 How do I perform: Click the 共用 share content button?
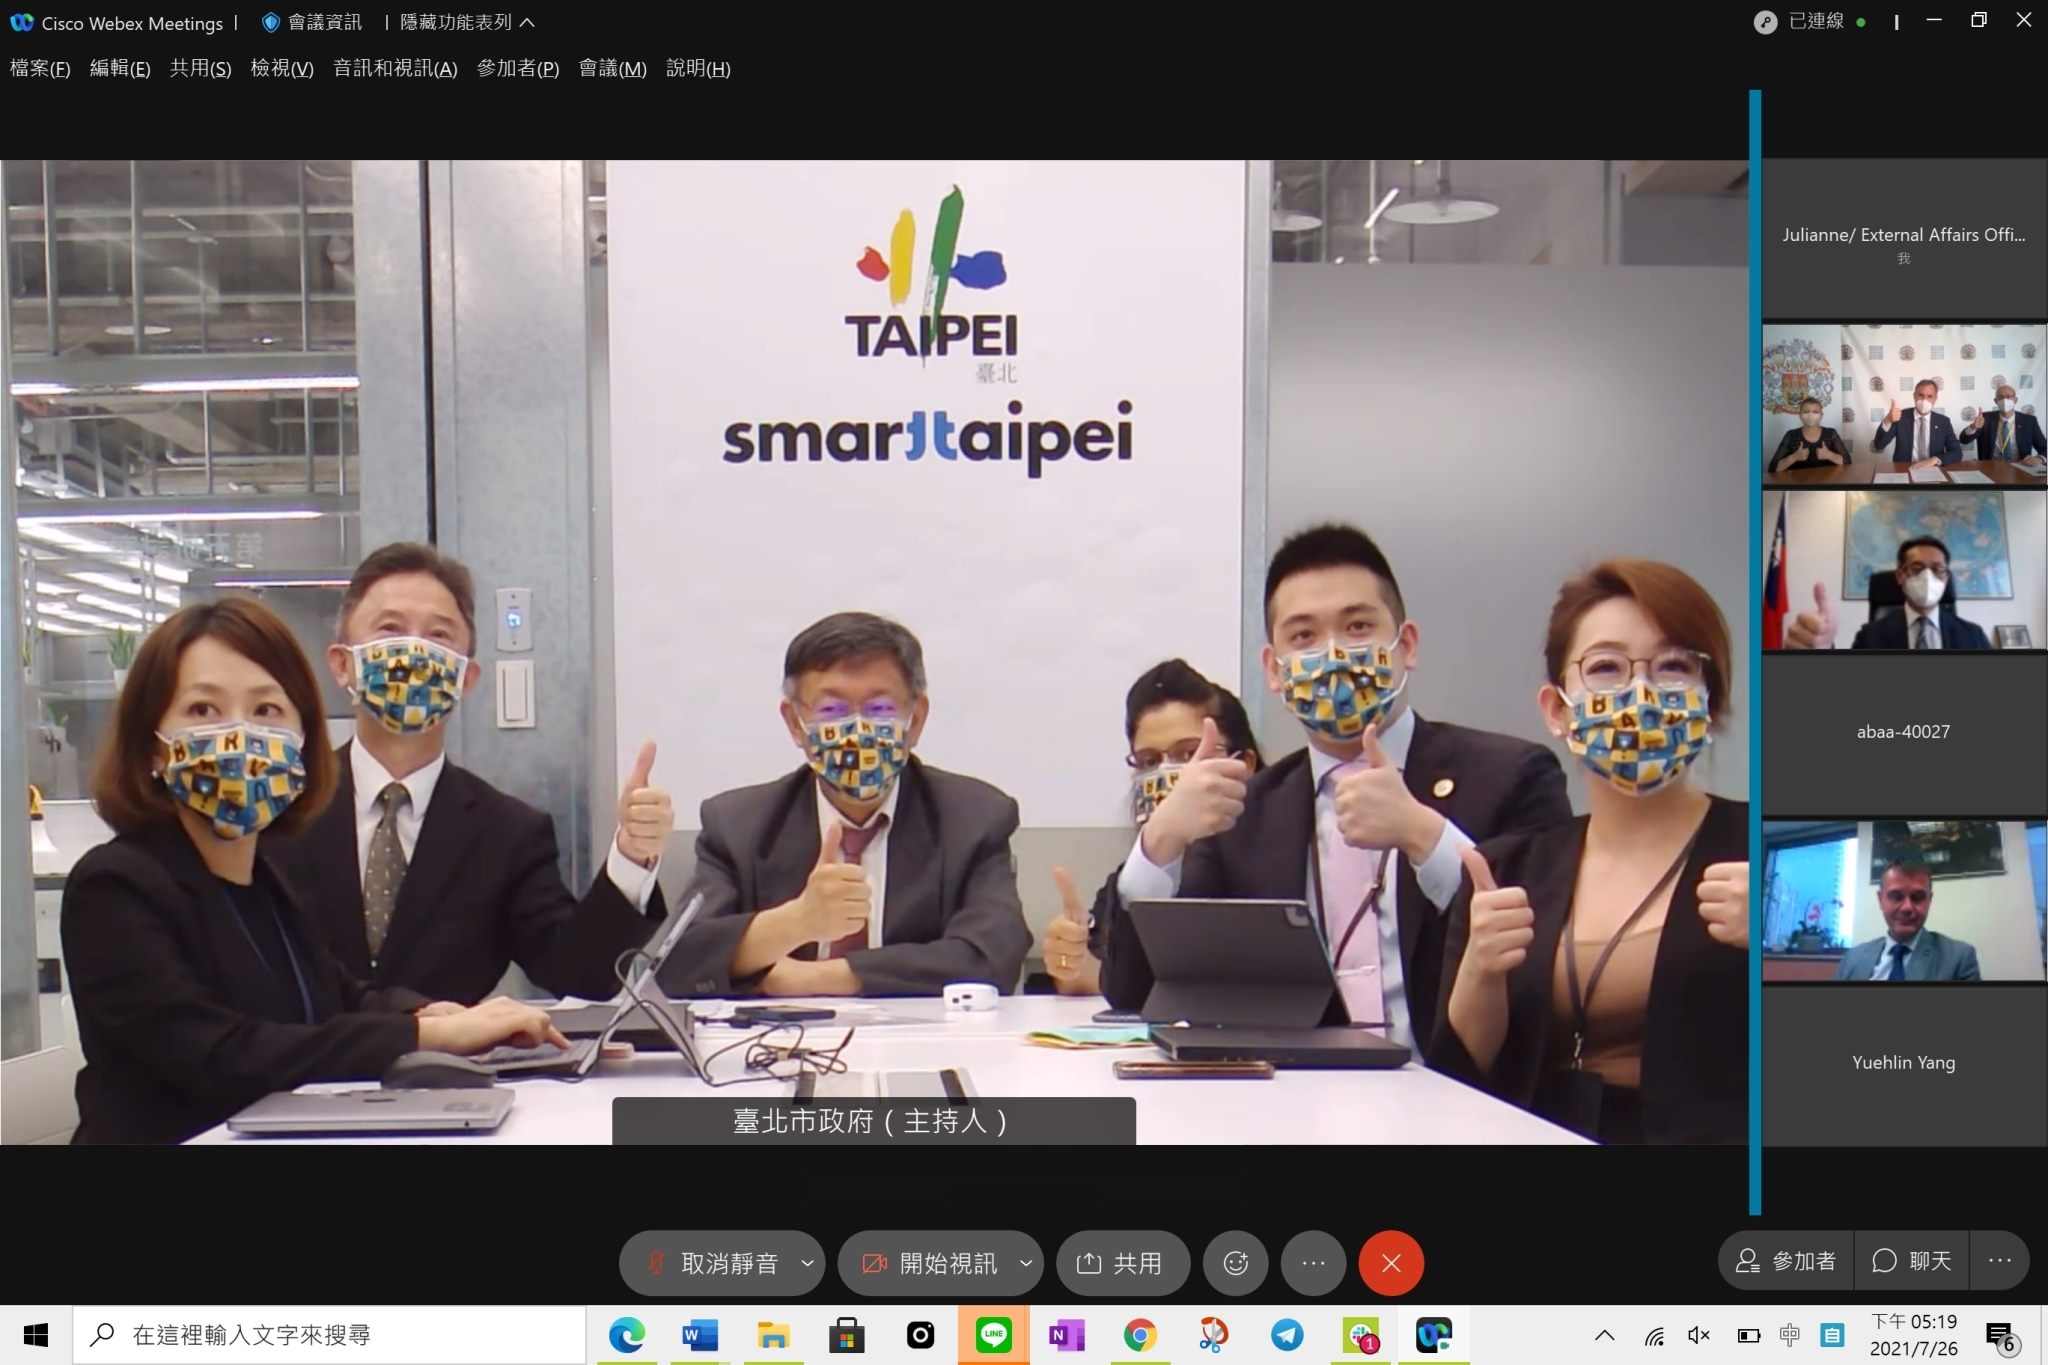coord(1122,1263)
